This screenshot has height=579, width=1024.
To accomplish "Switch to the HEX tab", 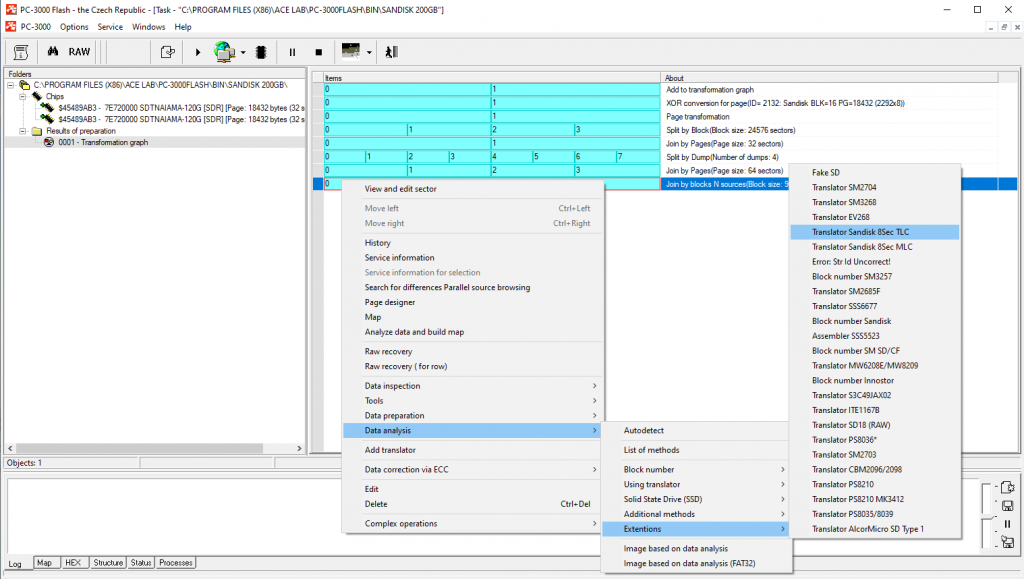I will tap(73, 563).
